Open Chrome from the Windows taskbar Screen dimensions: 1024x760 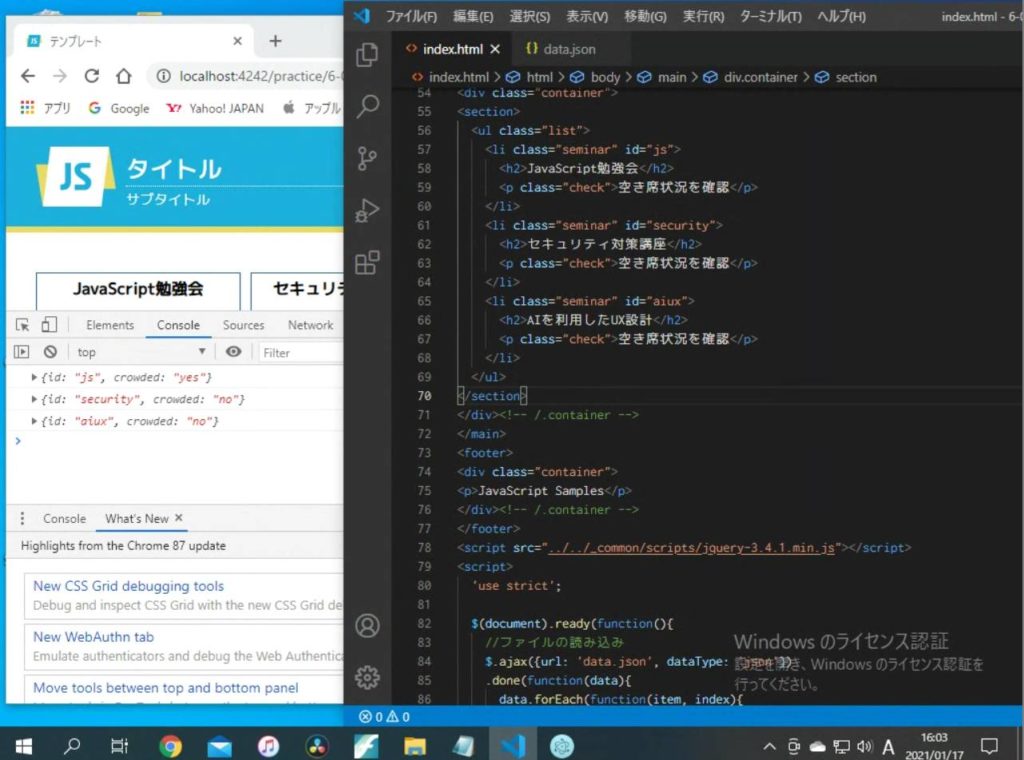click(x=170, y=745)
